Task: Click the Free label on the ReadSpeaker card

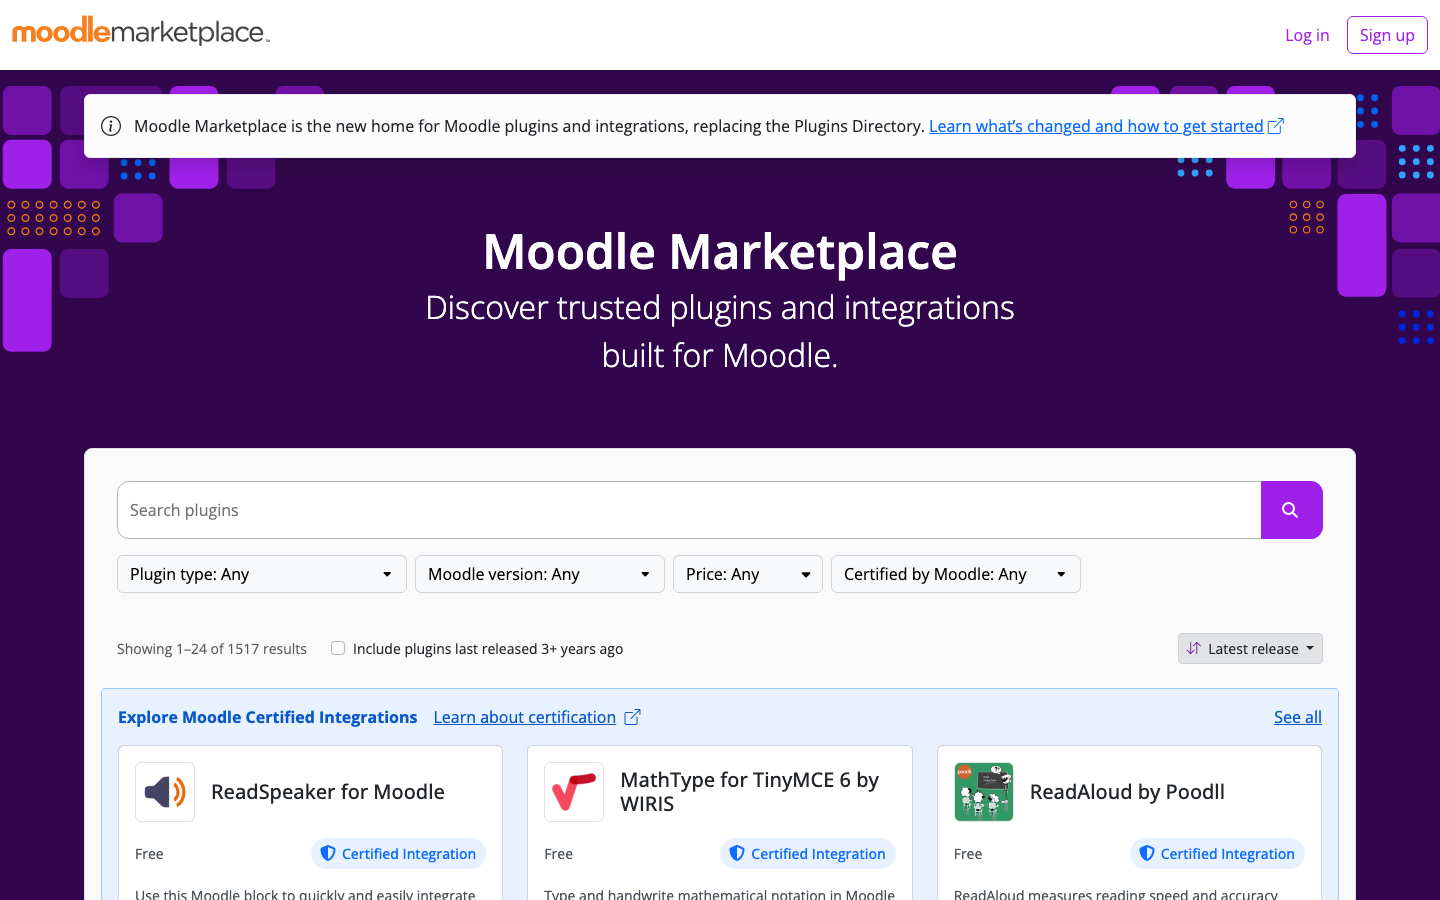Action: pos(149,854)
